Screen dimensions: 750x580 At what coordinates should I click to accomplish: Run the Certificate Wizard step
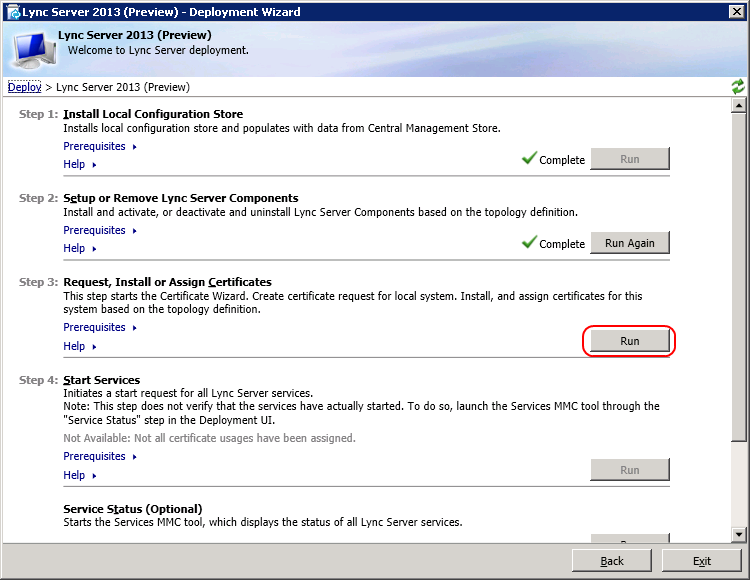click(x=629, y=341)
